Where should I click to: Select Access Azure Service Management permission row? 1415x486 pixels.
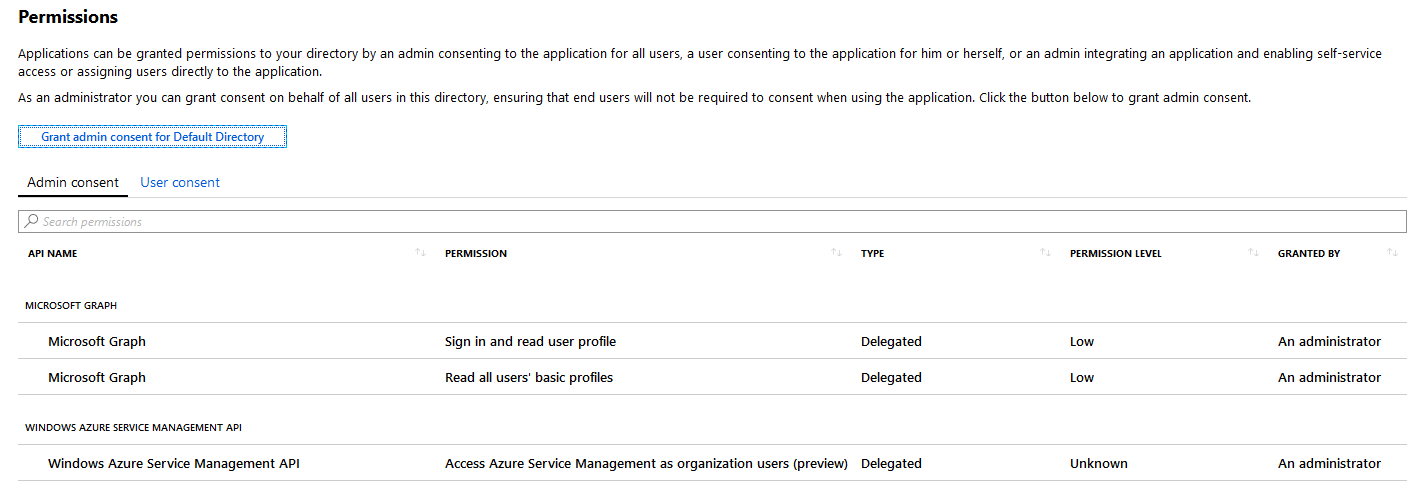point(646,463)
